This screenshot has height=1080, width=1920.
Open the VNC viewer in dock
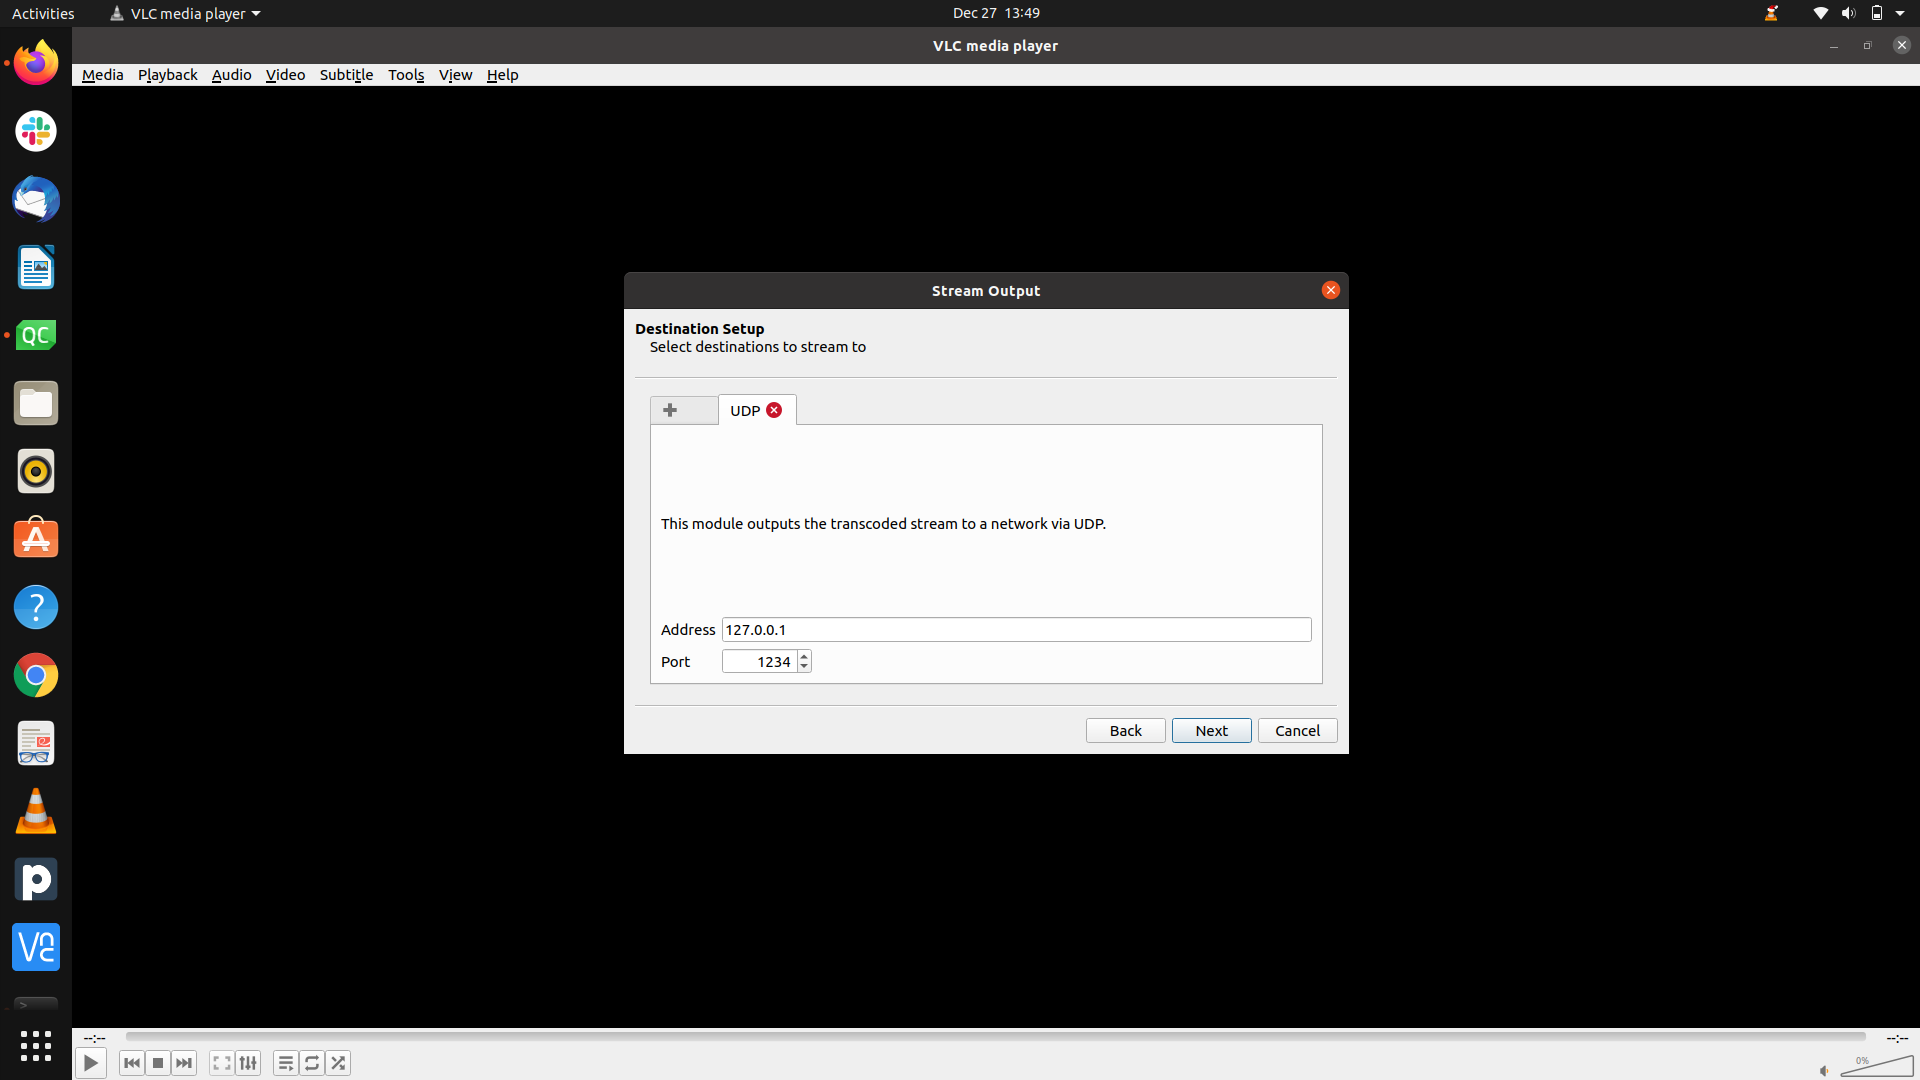point(36,947)
